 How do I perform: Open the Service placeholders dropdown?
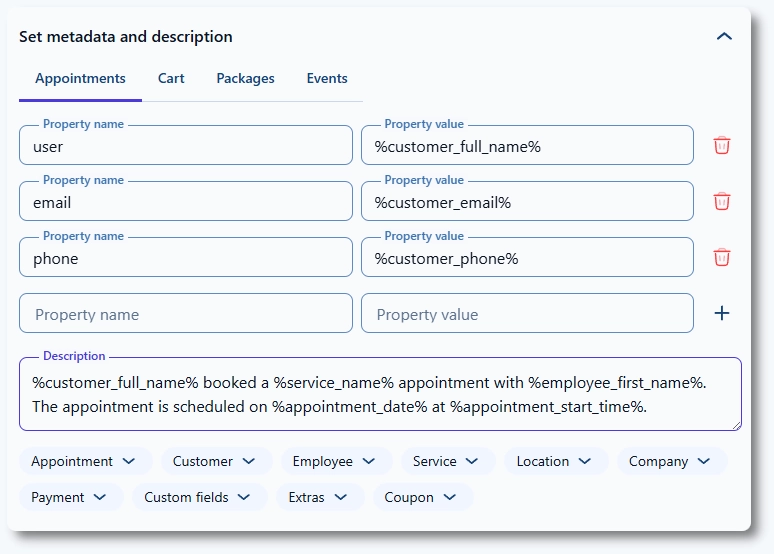[x=447, y=461]
